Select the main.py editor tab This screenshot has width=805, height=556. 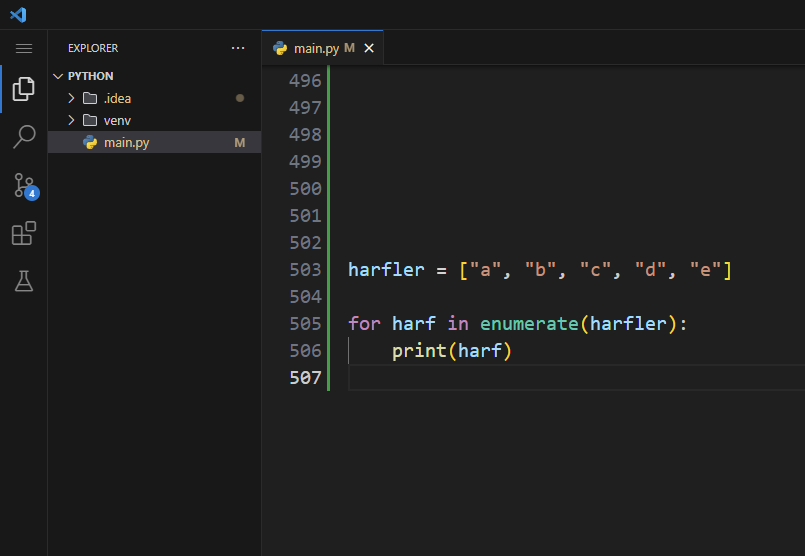(x=322, y=48)
